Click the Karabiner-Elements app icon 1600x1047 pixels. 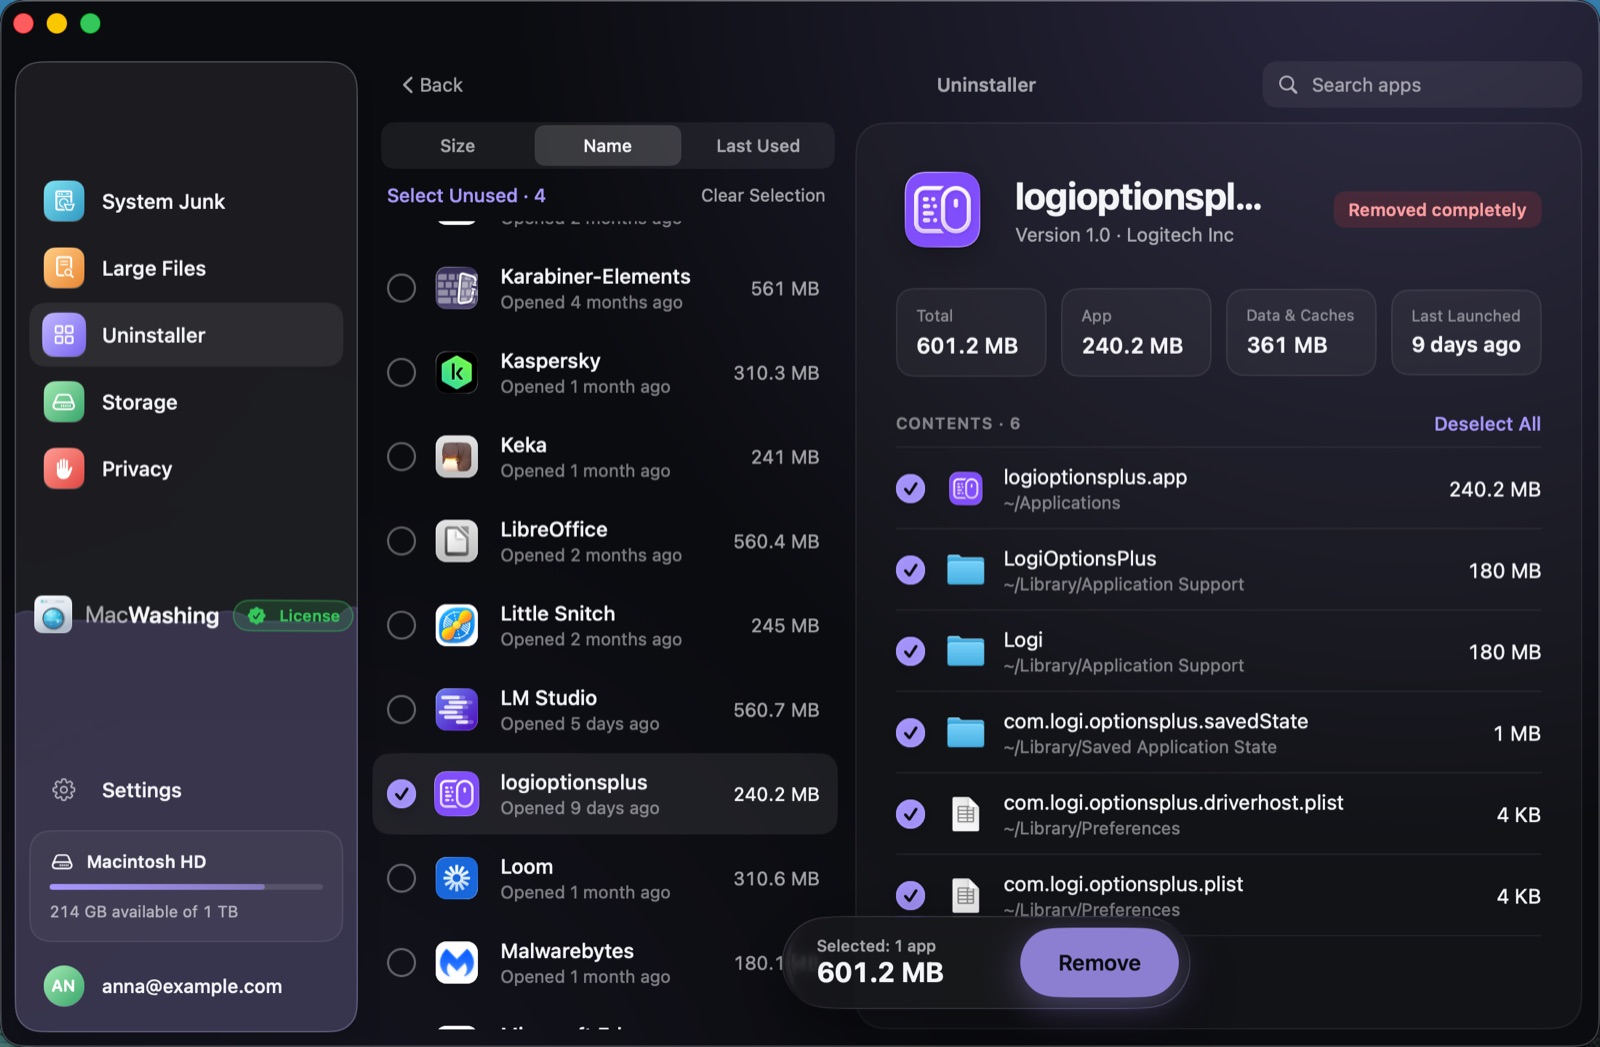point(457,288)
